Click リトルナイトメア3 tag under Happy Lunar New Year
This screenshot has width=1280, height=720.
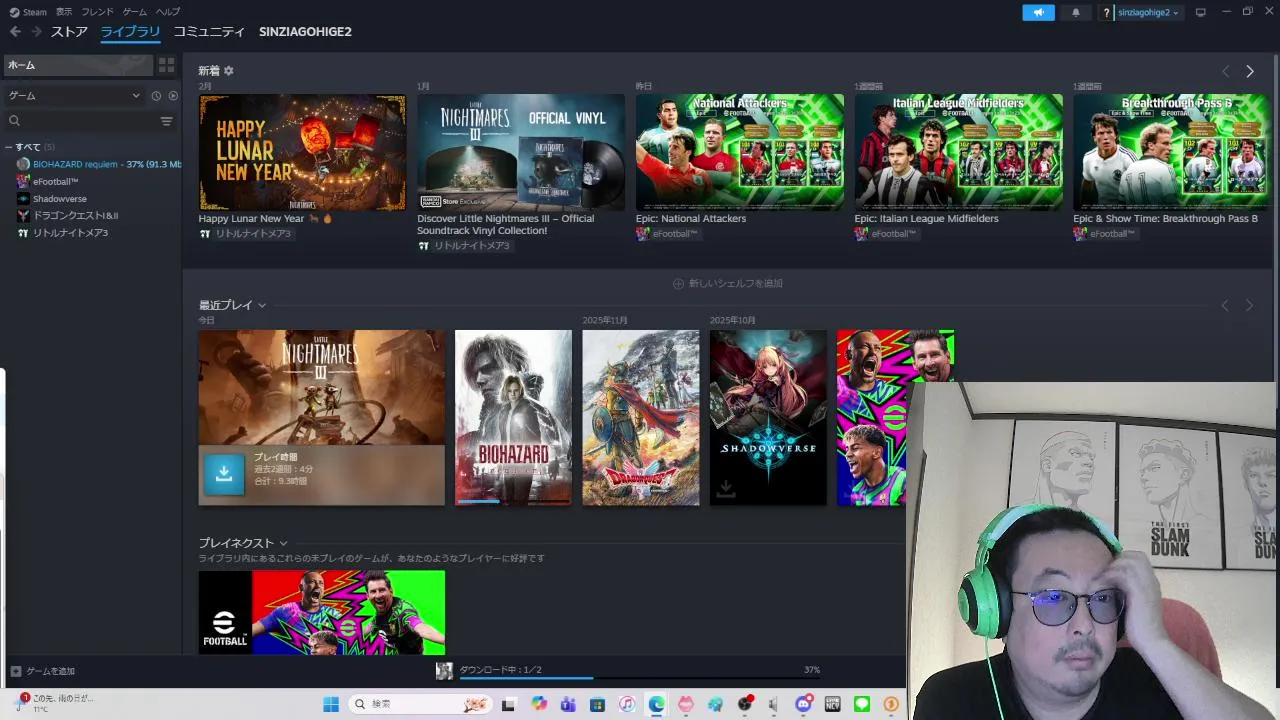[246, 234]
